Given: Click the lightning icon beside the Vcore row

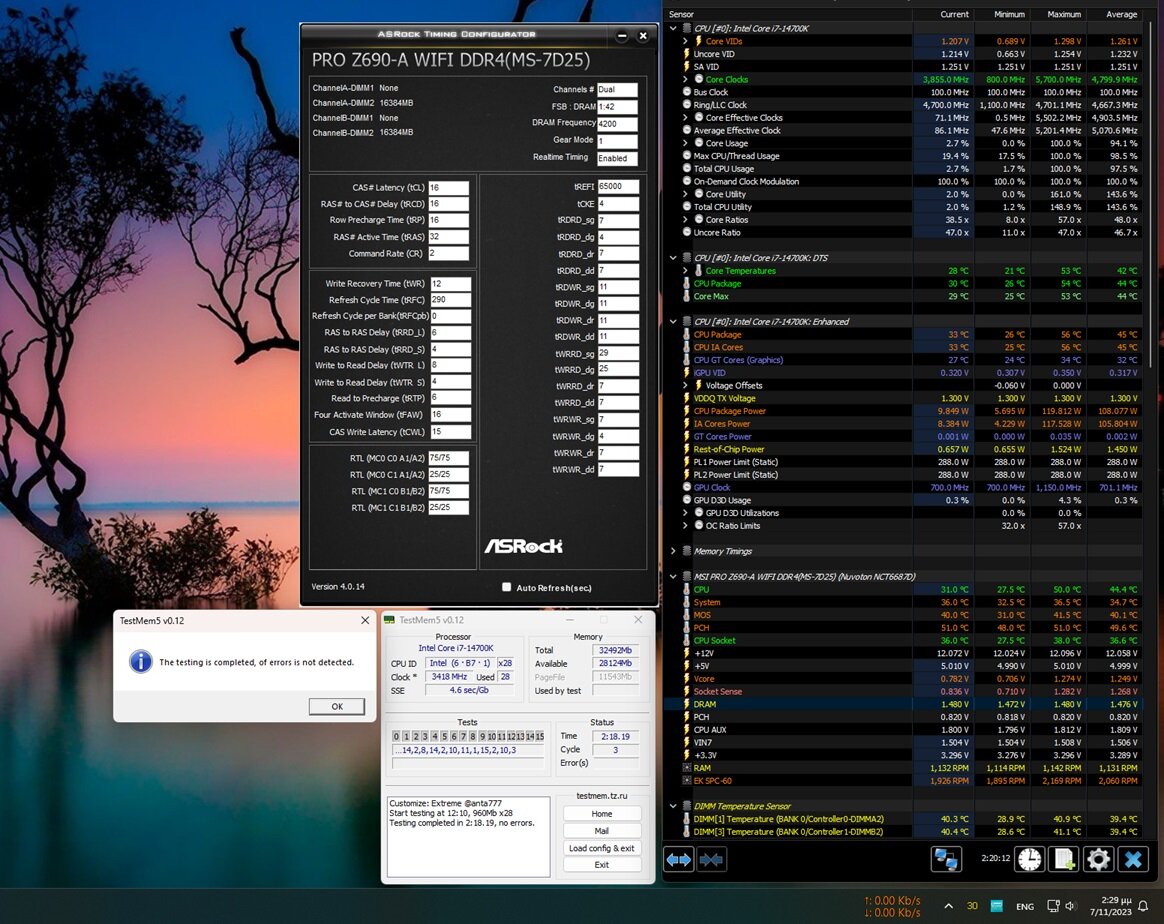Looking at the screenshot, I should point(687,678).
